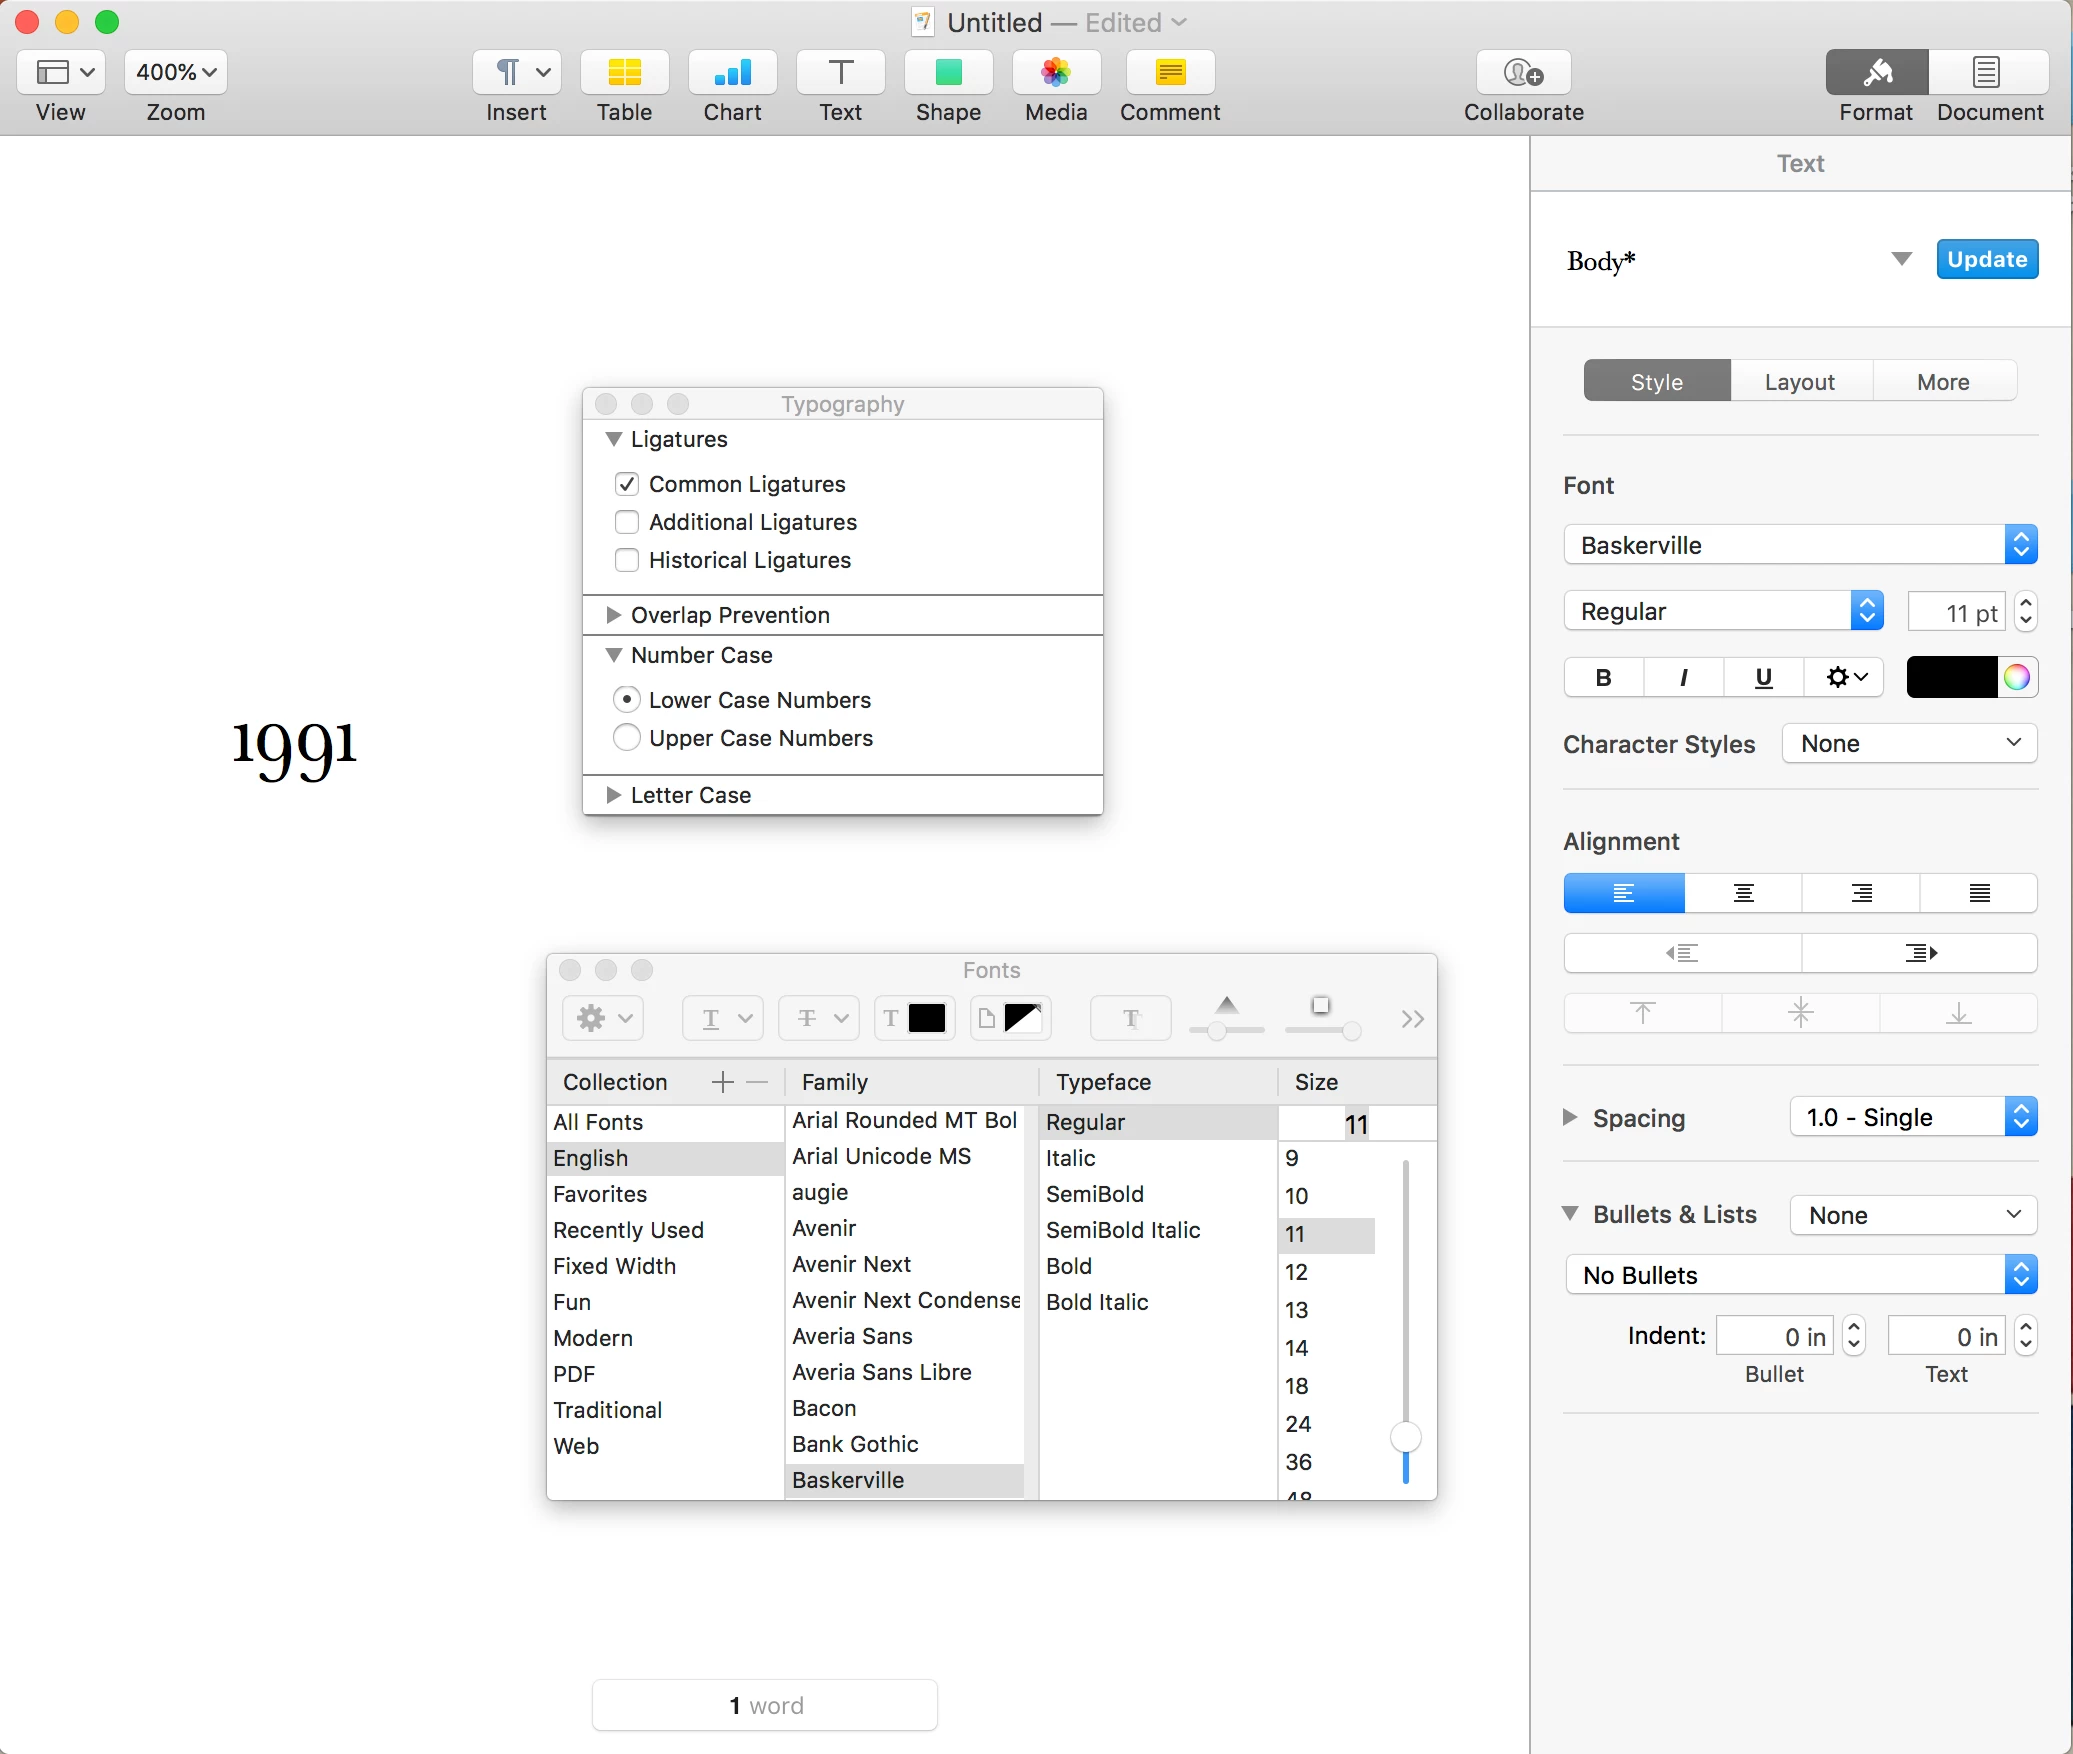The image size is (2073, 1754).
Task: Open the Media toolbar icon
Action: coord(1055,73)
